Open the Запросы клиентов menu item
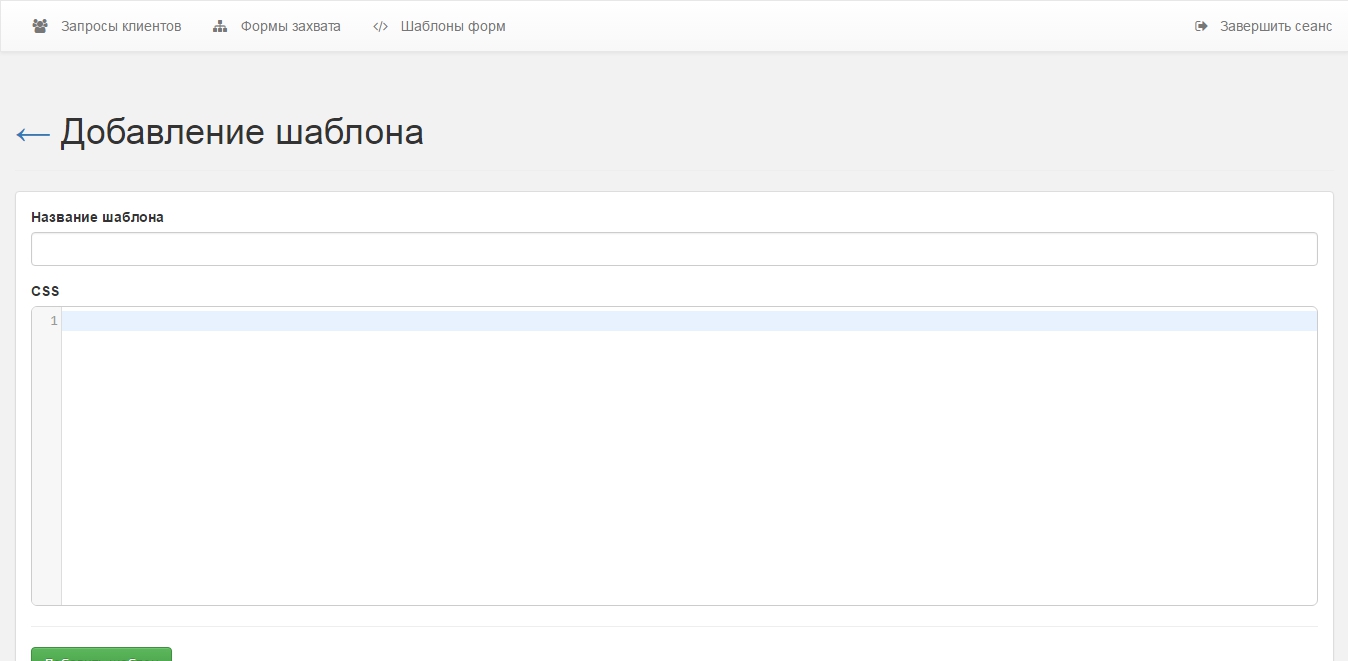Viewport: 1348px width, 661px height. tap(121, 26)
